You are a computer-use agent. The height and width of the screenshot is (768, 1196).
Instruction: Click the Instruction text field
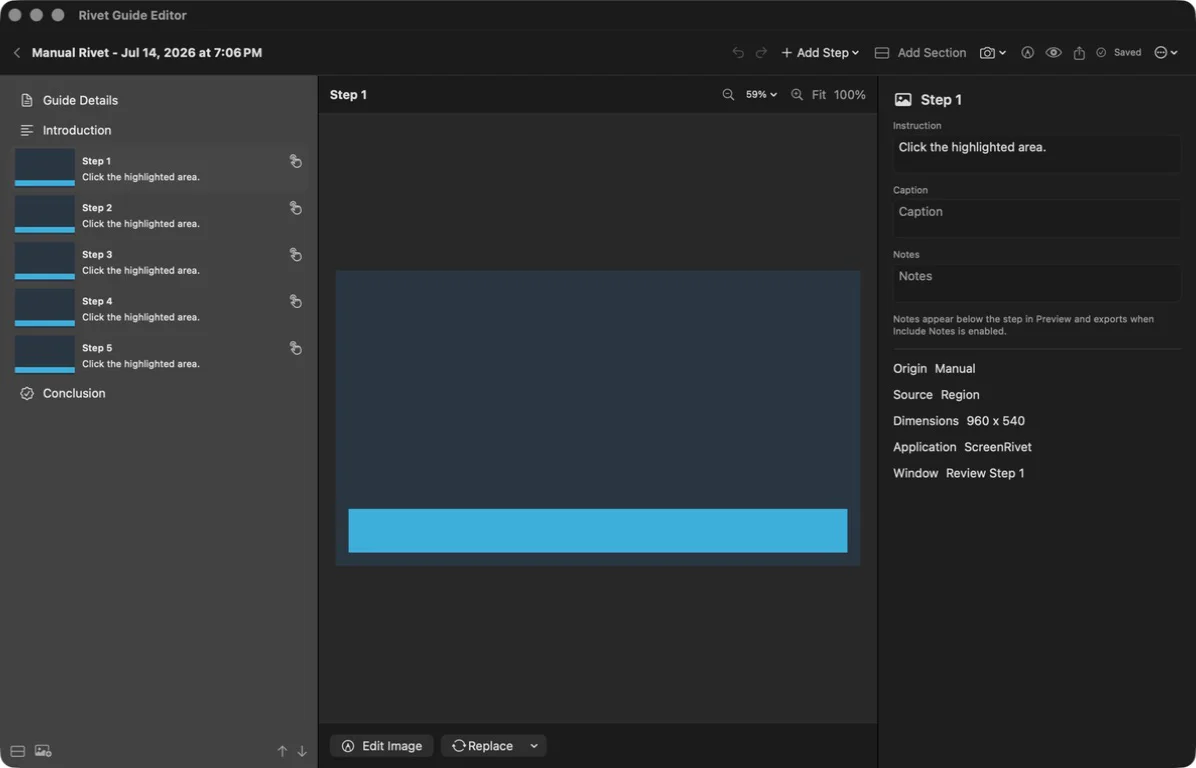tap(1037, 154)
